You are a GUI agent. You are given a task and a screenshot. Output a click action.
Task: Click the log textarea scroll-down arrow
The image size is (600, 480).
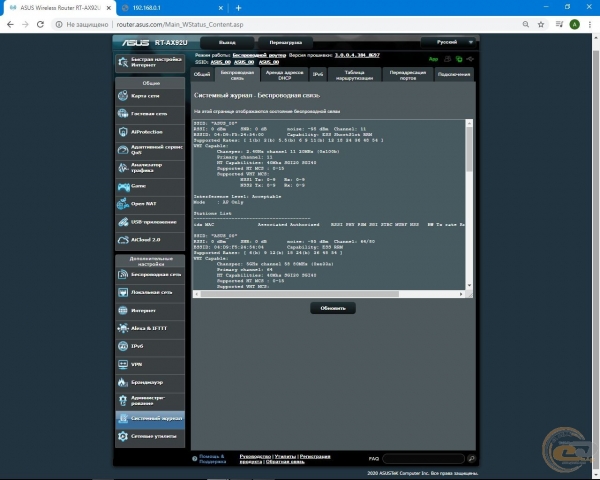(x=469, y=286)
